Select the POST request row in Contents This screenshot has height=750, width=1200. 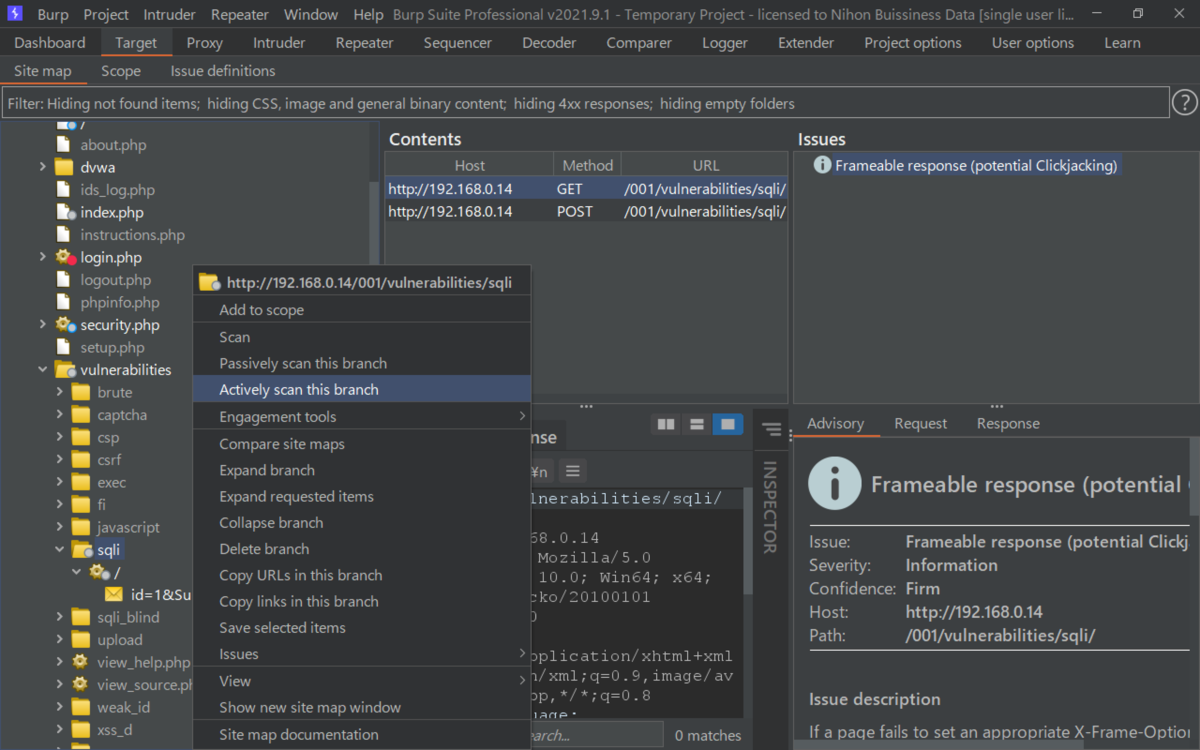pos(587,212)
